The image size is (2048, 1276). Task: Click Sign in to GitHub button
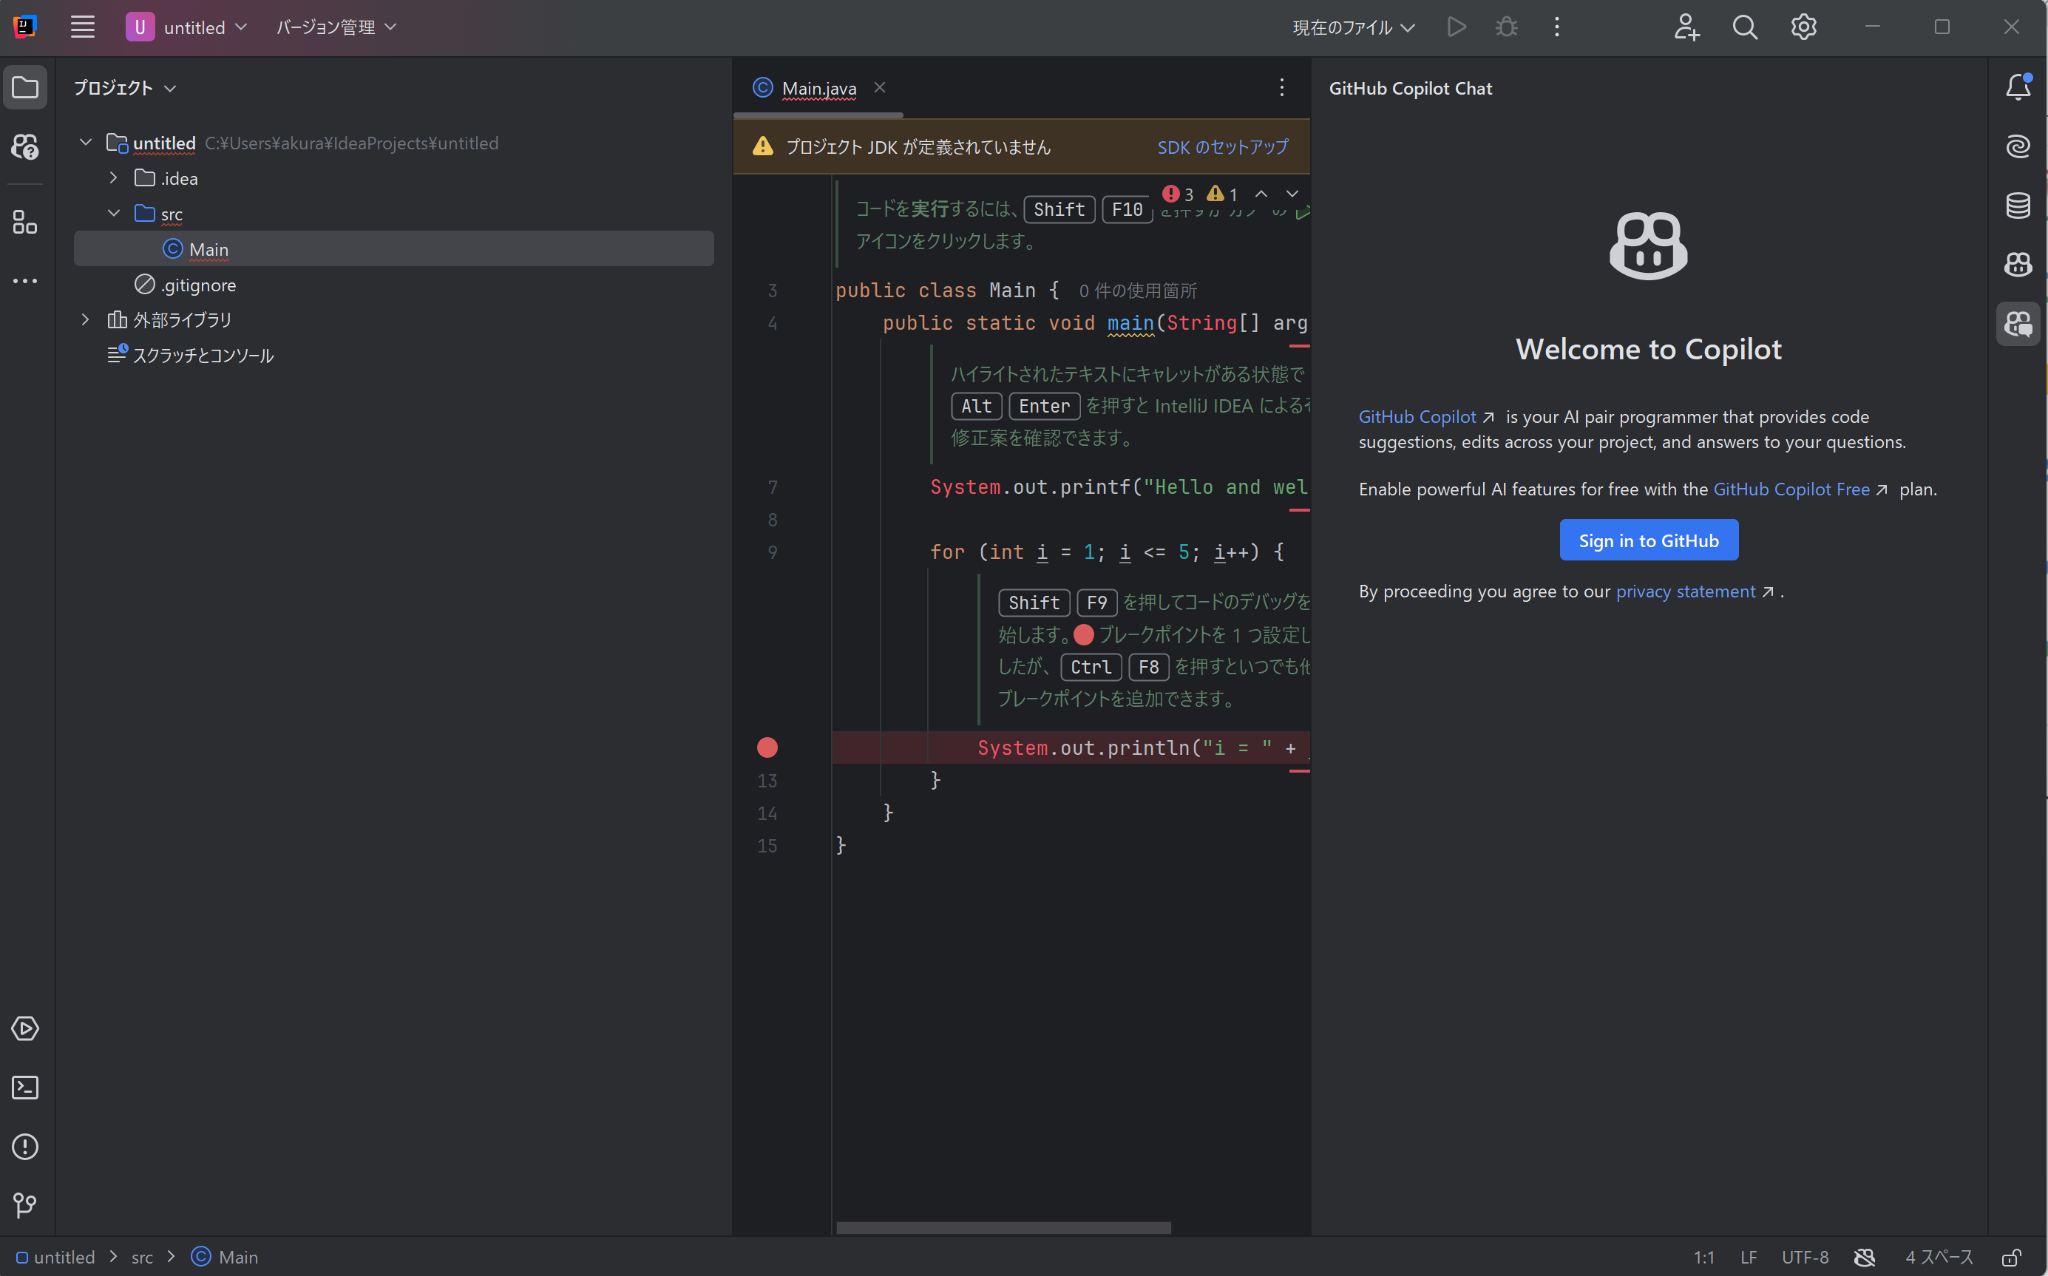coord(1648,540)
